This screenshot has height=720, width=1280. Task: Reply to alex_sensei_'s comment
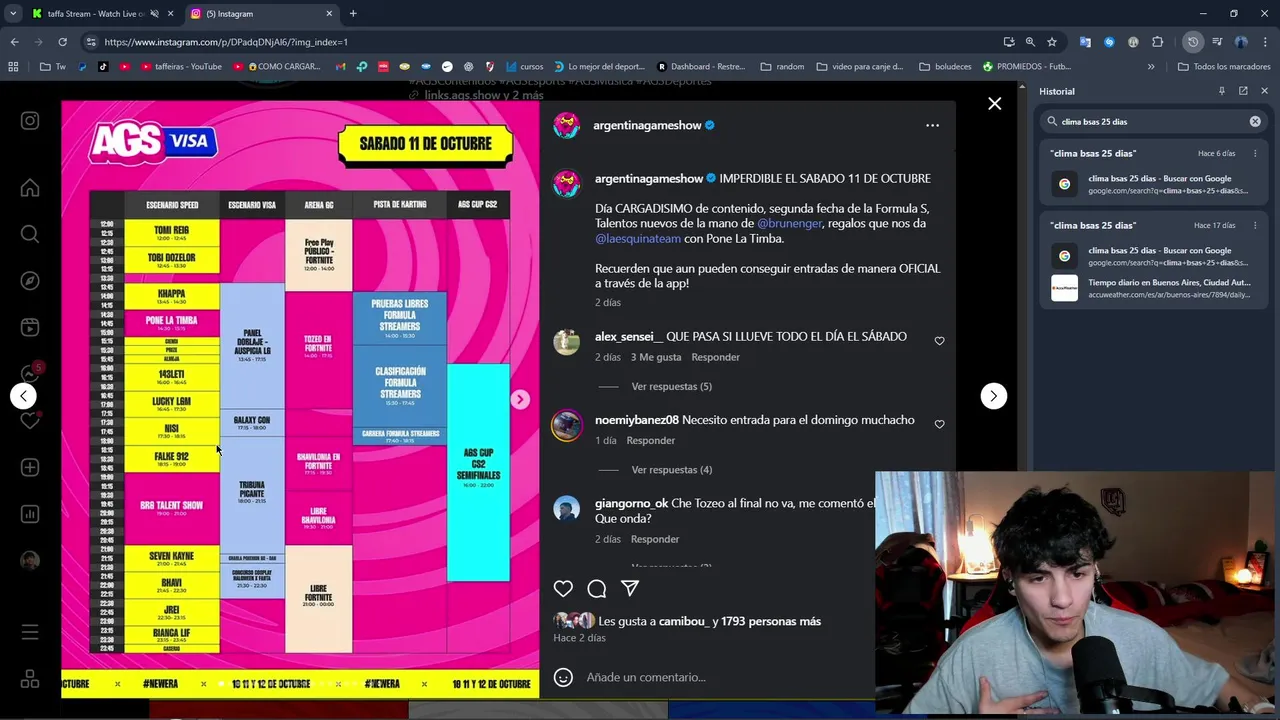click(x=716, y=357)
